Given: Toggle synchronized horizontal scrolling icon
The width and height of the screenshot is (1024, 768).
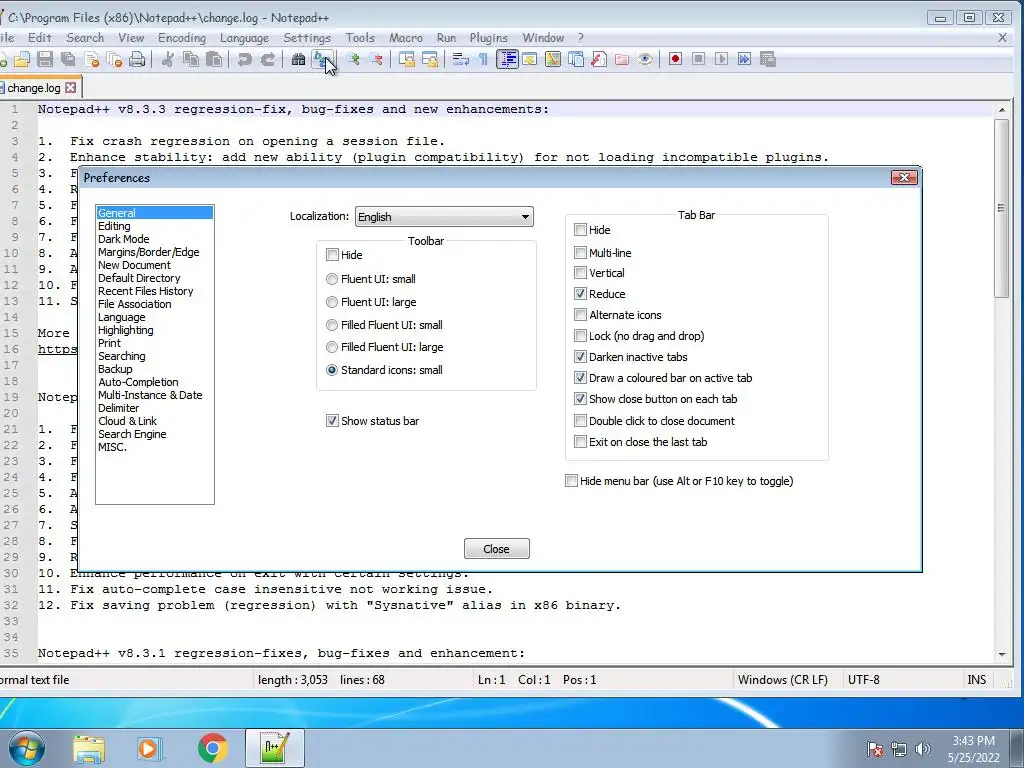Looking at the screenshot, I should 430,59.
